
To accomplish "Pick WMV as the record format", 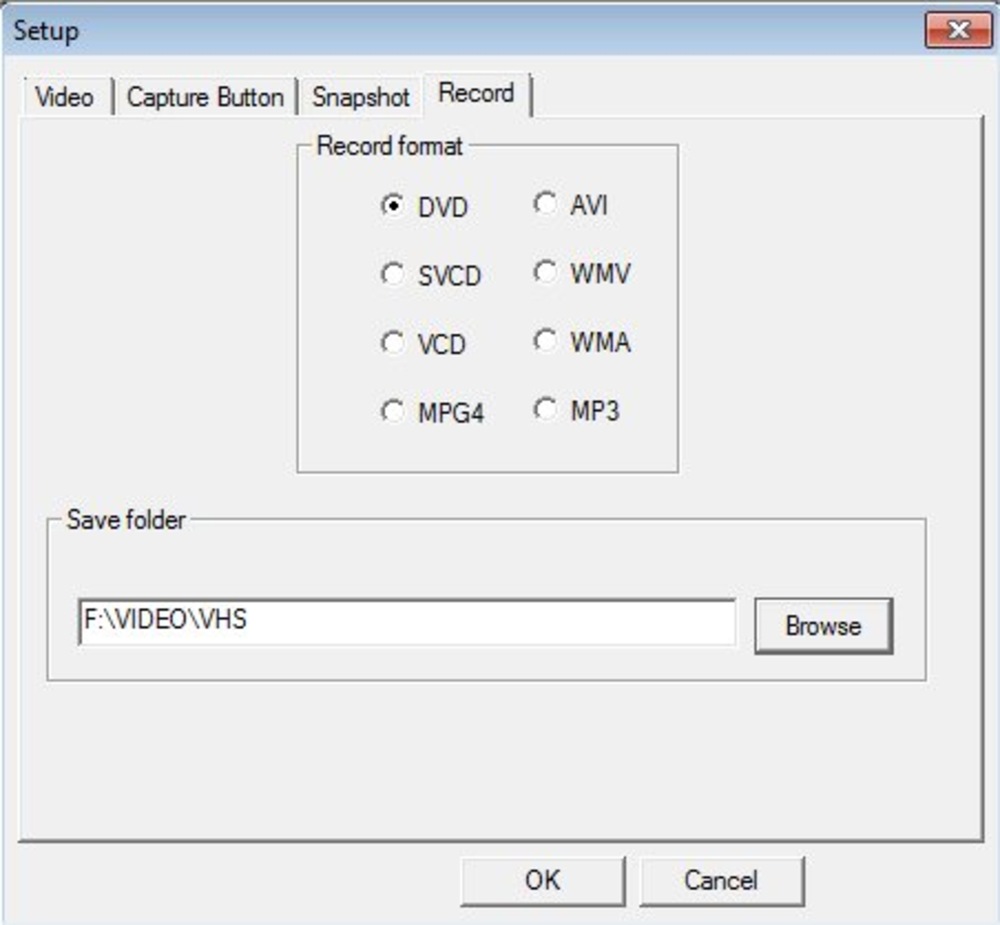I will pos(545,272).
